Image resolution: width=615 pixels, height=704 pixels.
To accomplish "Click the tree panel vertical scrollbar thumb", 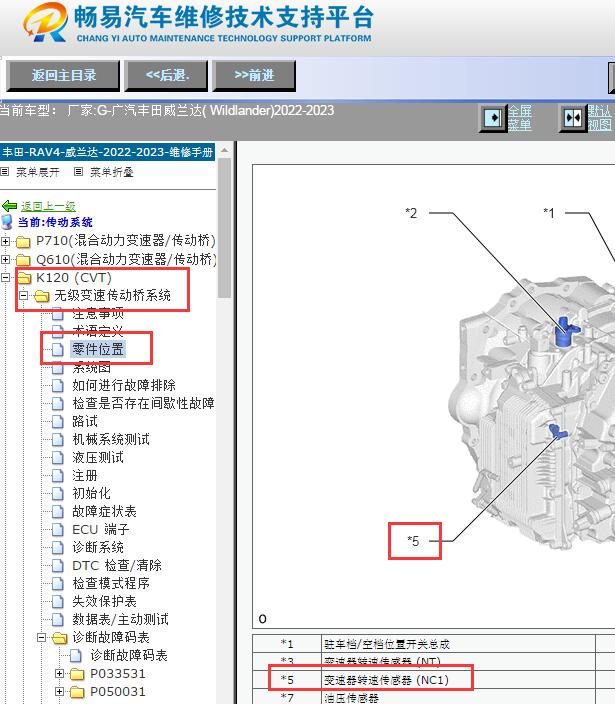I will click(224, 227).
